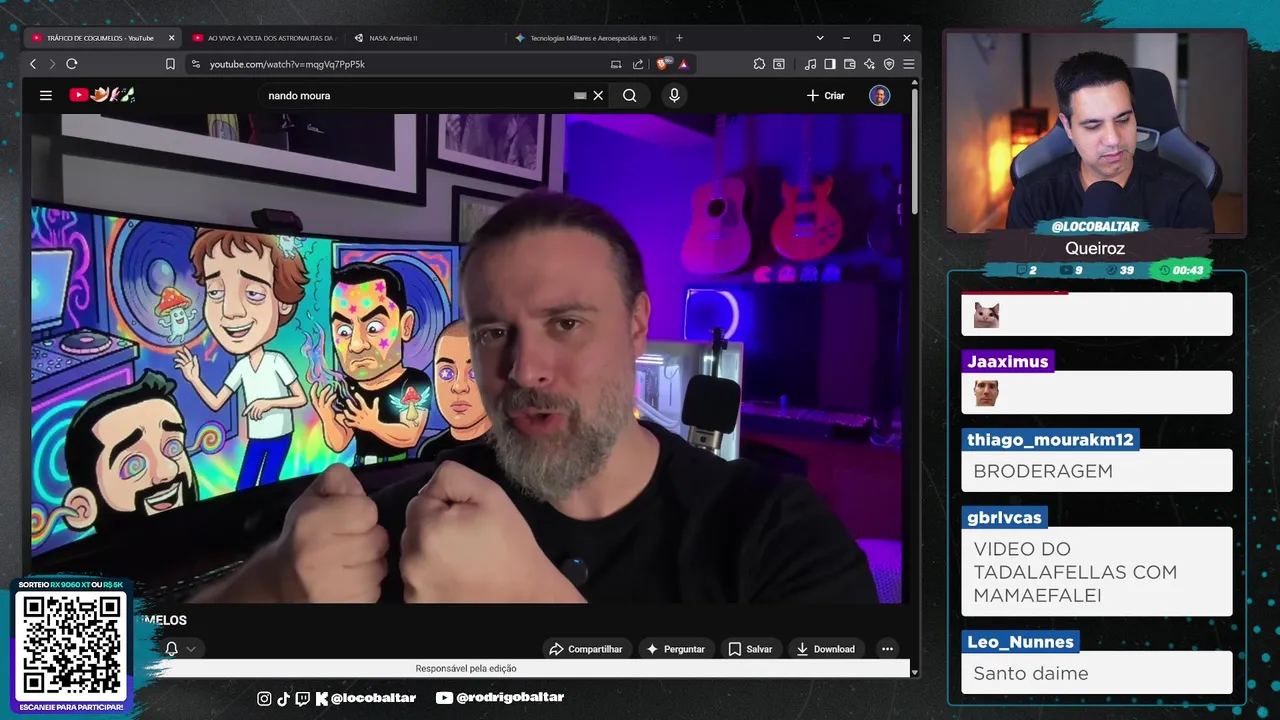Click the Download button

point(826,649)
